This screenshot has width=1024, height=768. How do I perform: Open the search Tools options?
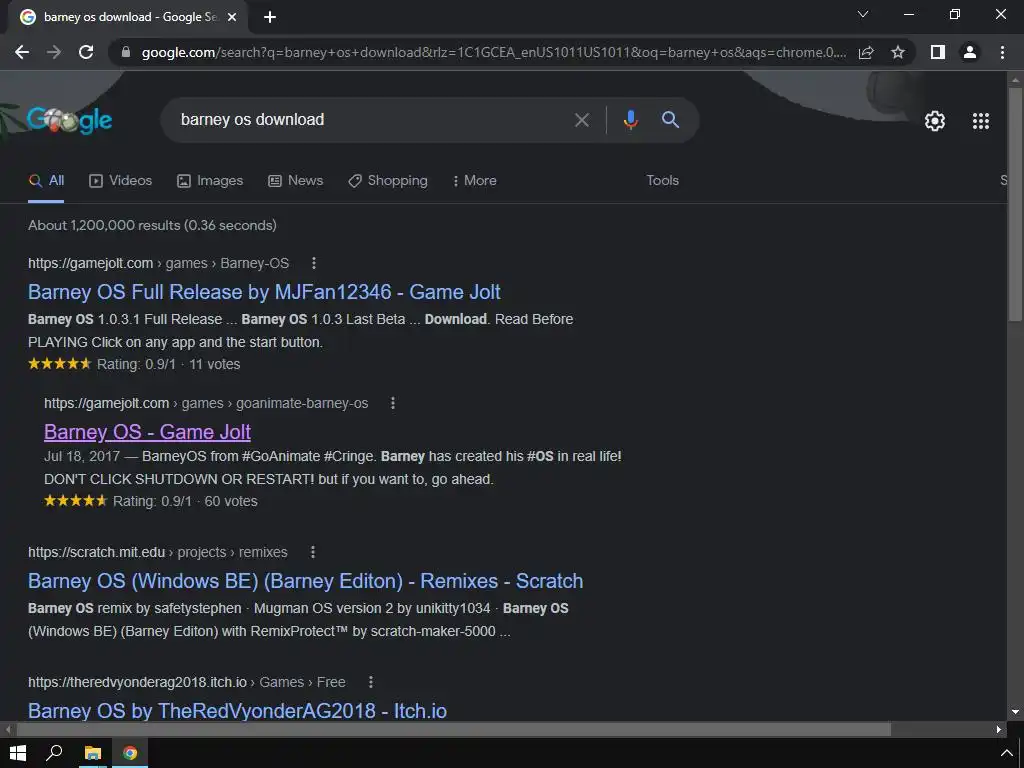click(x=662, y=180)
